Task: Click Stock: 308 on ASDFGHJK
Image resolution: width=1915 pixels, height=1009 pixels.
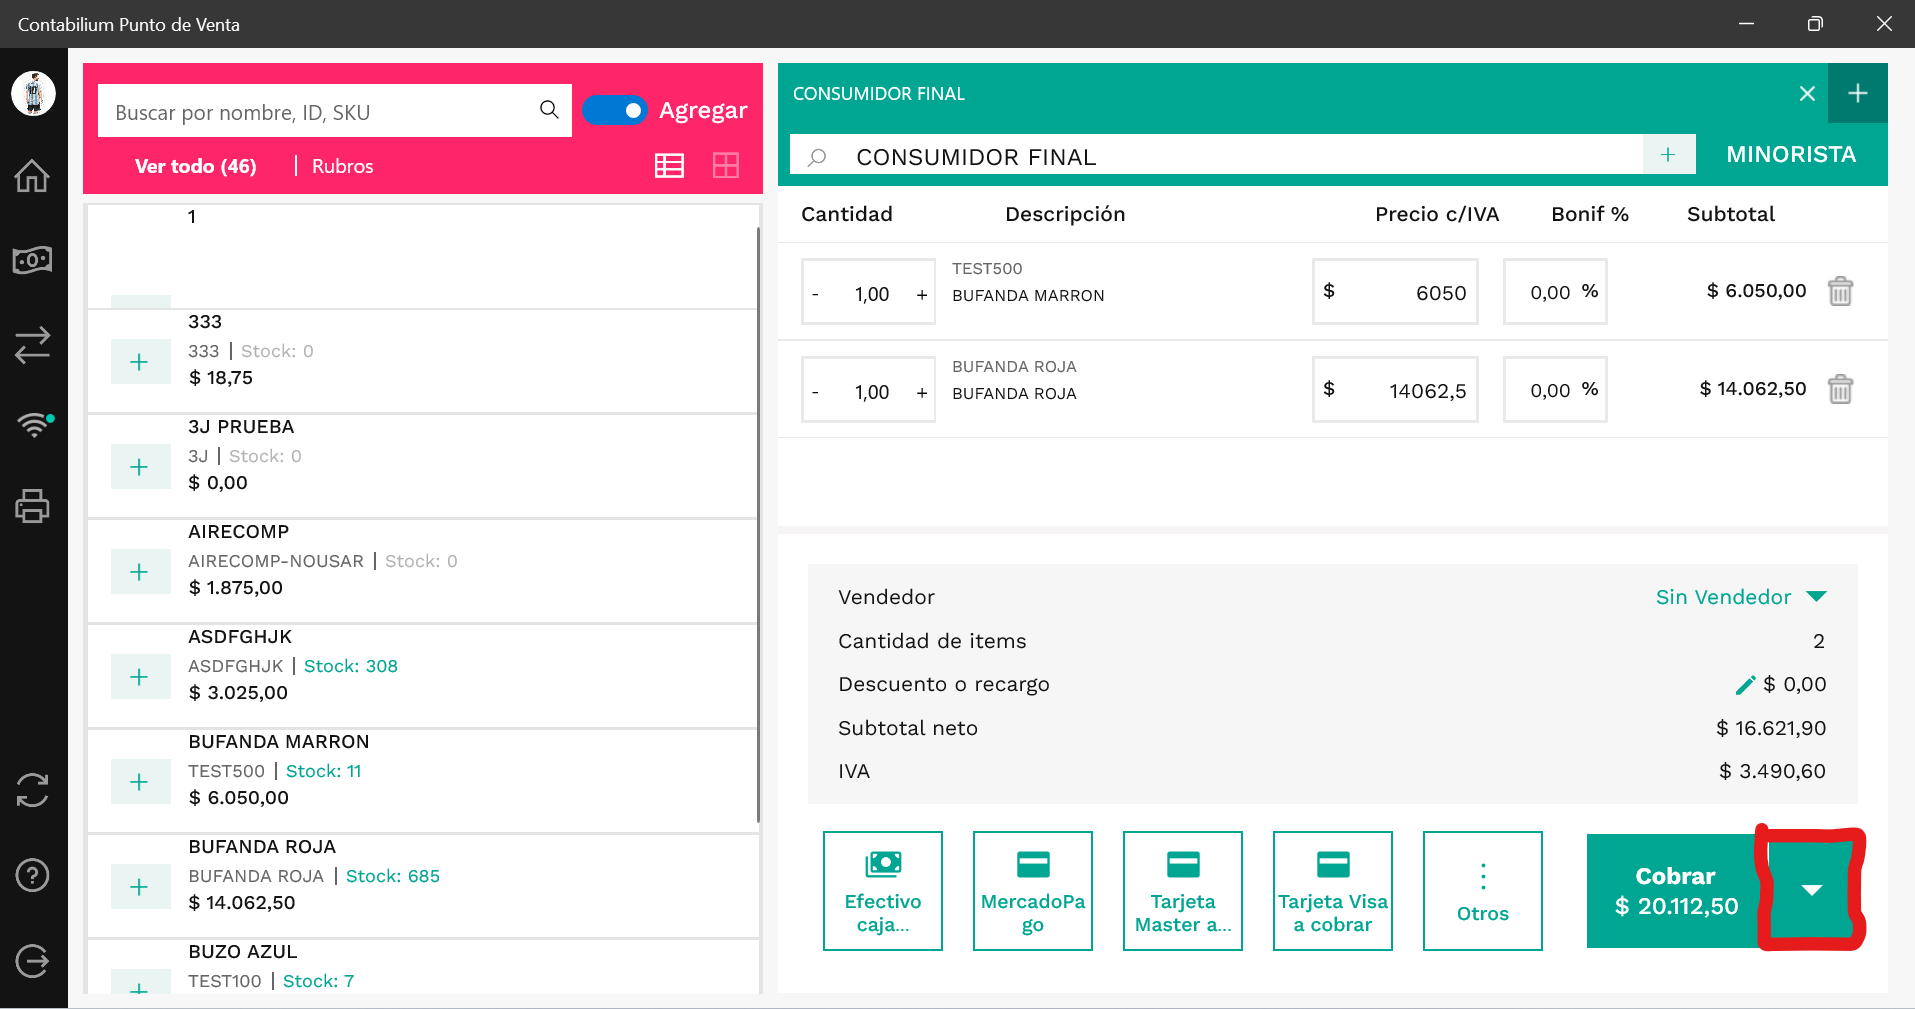Action: (351, 666)
